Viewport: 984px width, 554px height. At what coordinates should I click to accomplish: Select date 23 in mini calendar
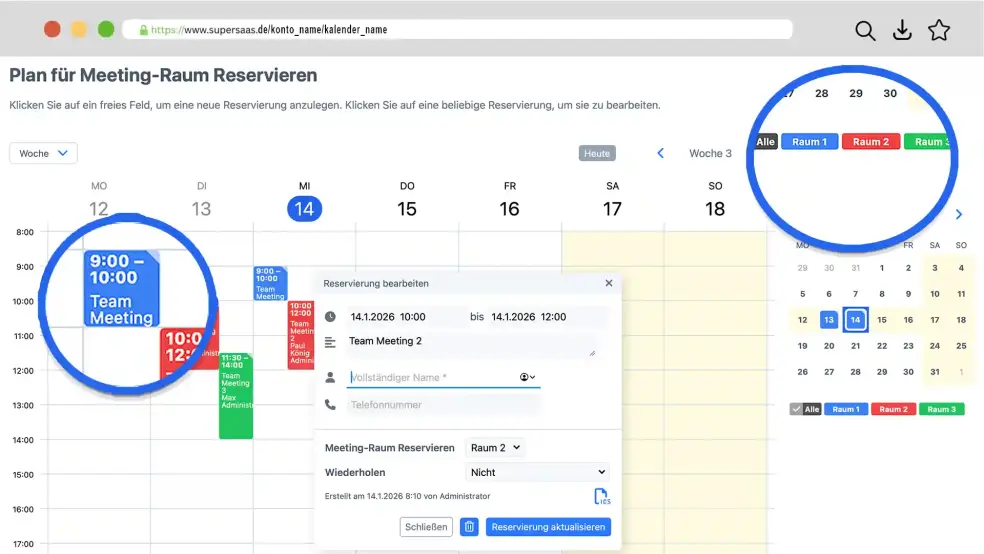coord(908,346)
